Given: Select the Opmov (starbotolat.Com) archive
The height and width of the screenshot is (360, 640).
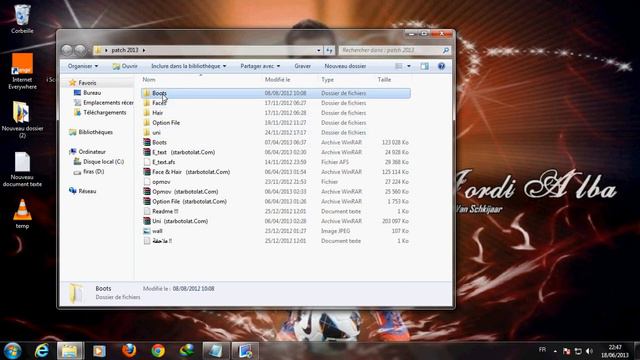Looking at the screenshot, I should click(276, 191).
